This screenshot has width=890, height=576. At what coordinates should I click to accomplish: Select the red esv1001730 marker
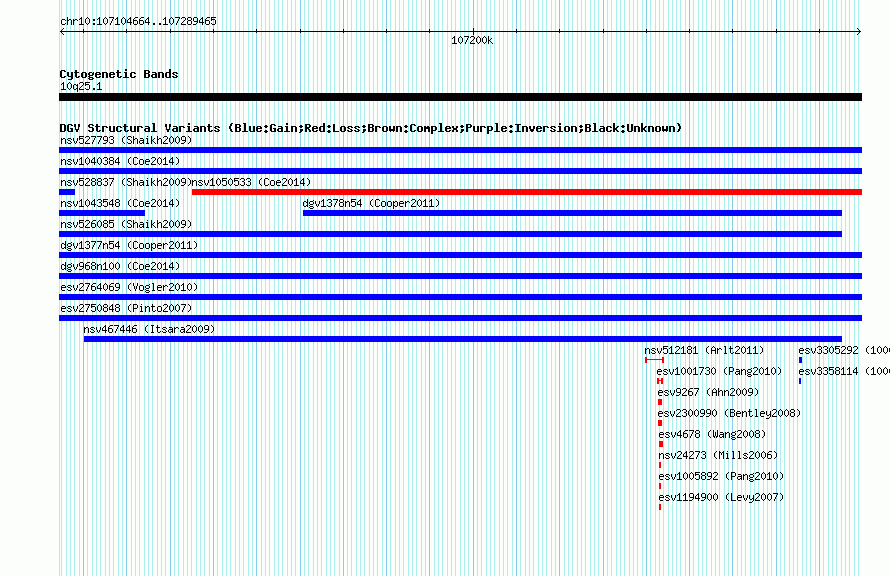[660, 381]
